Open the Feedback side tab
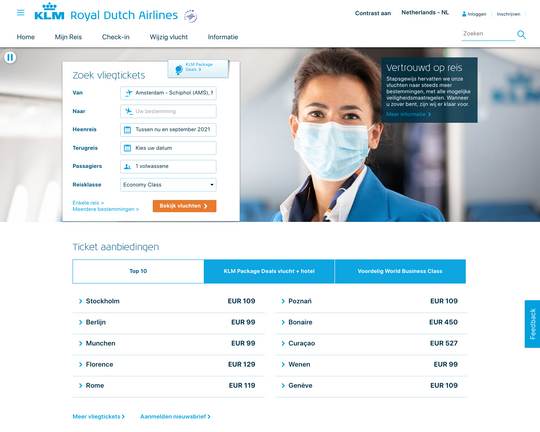The height and width of the screenshot is (432, 540). tap(532, 324)
